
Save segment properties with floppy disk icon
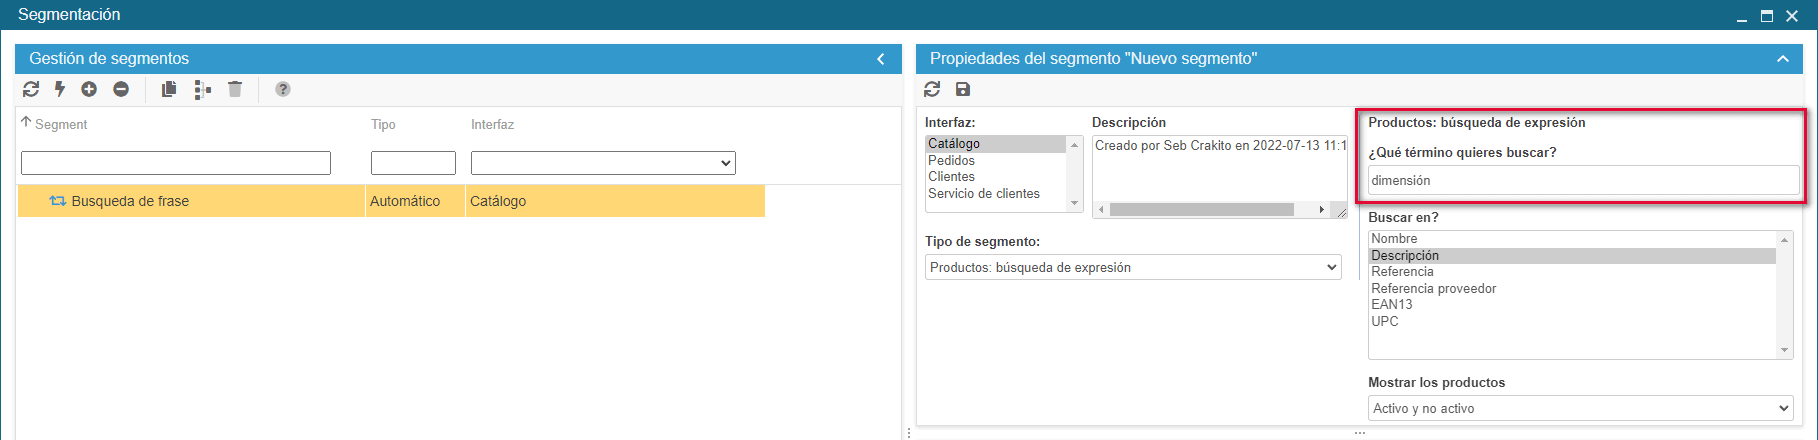(x=963, y=89)
